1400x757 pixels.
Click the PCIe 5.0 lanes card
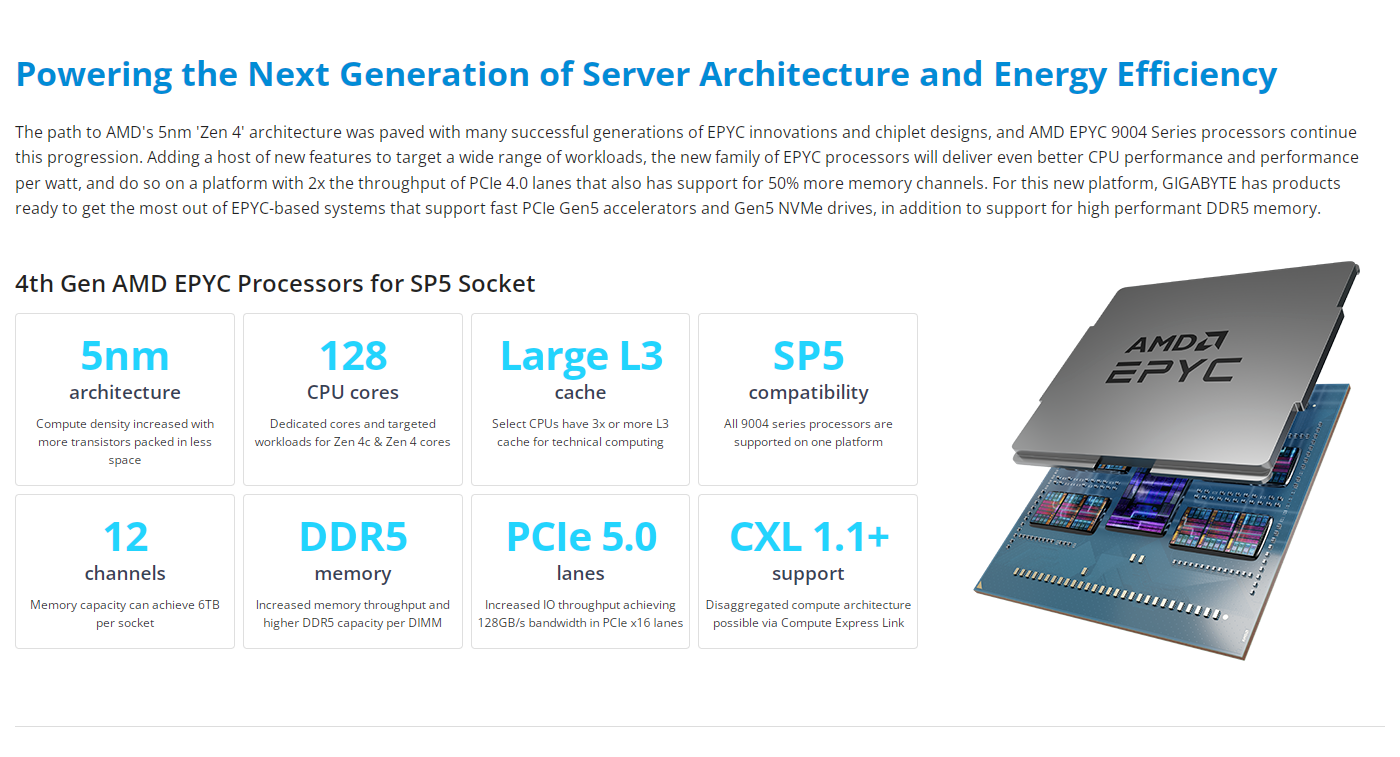pyautogui.click(x=580, y=571)
